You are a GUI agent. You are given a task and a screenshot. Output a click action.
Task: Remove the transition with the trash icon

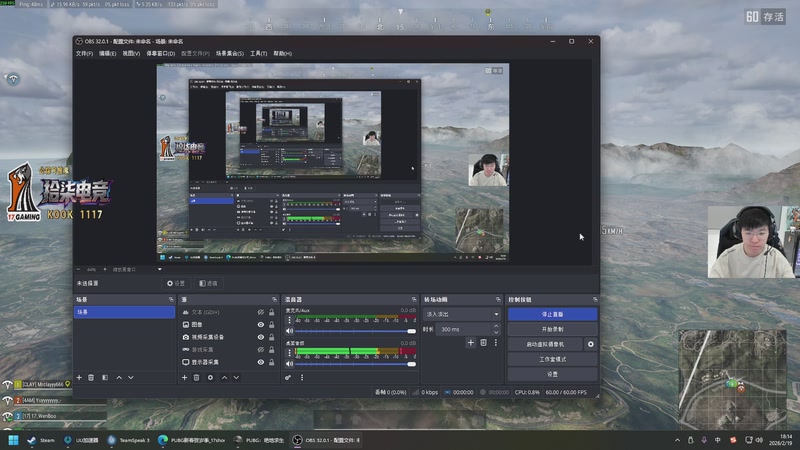coord(483,343)
